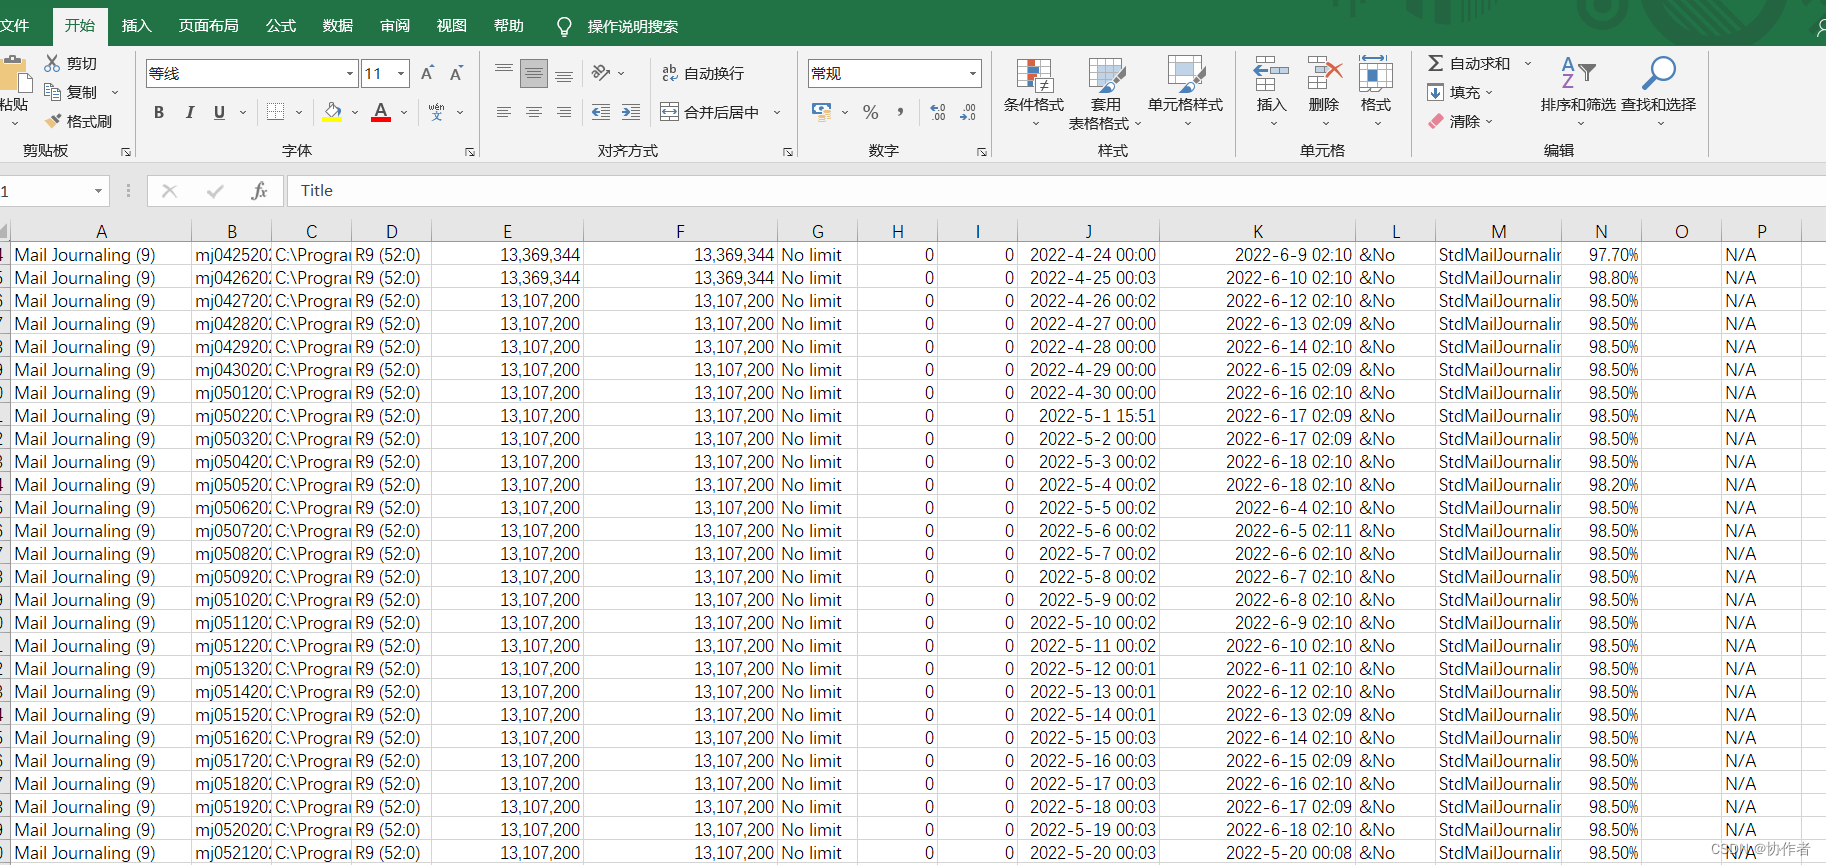Select column F header

(x=680, y=231)
